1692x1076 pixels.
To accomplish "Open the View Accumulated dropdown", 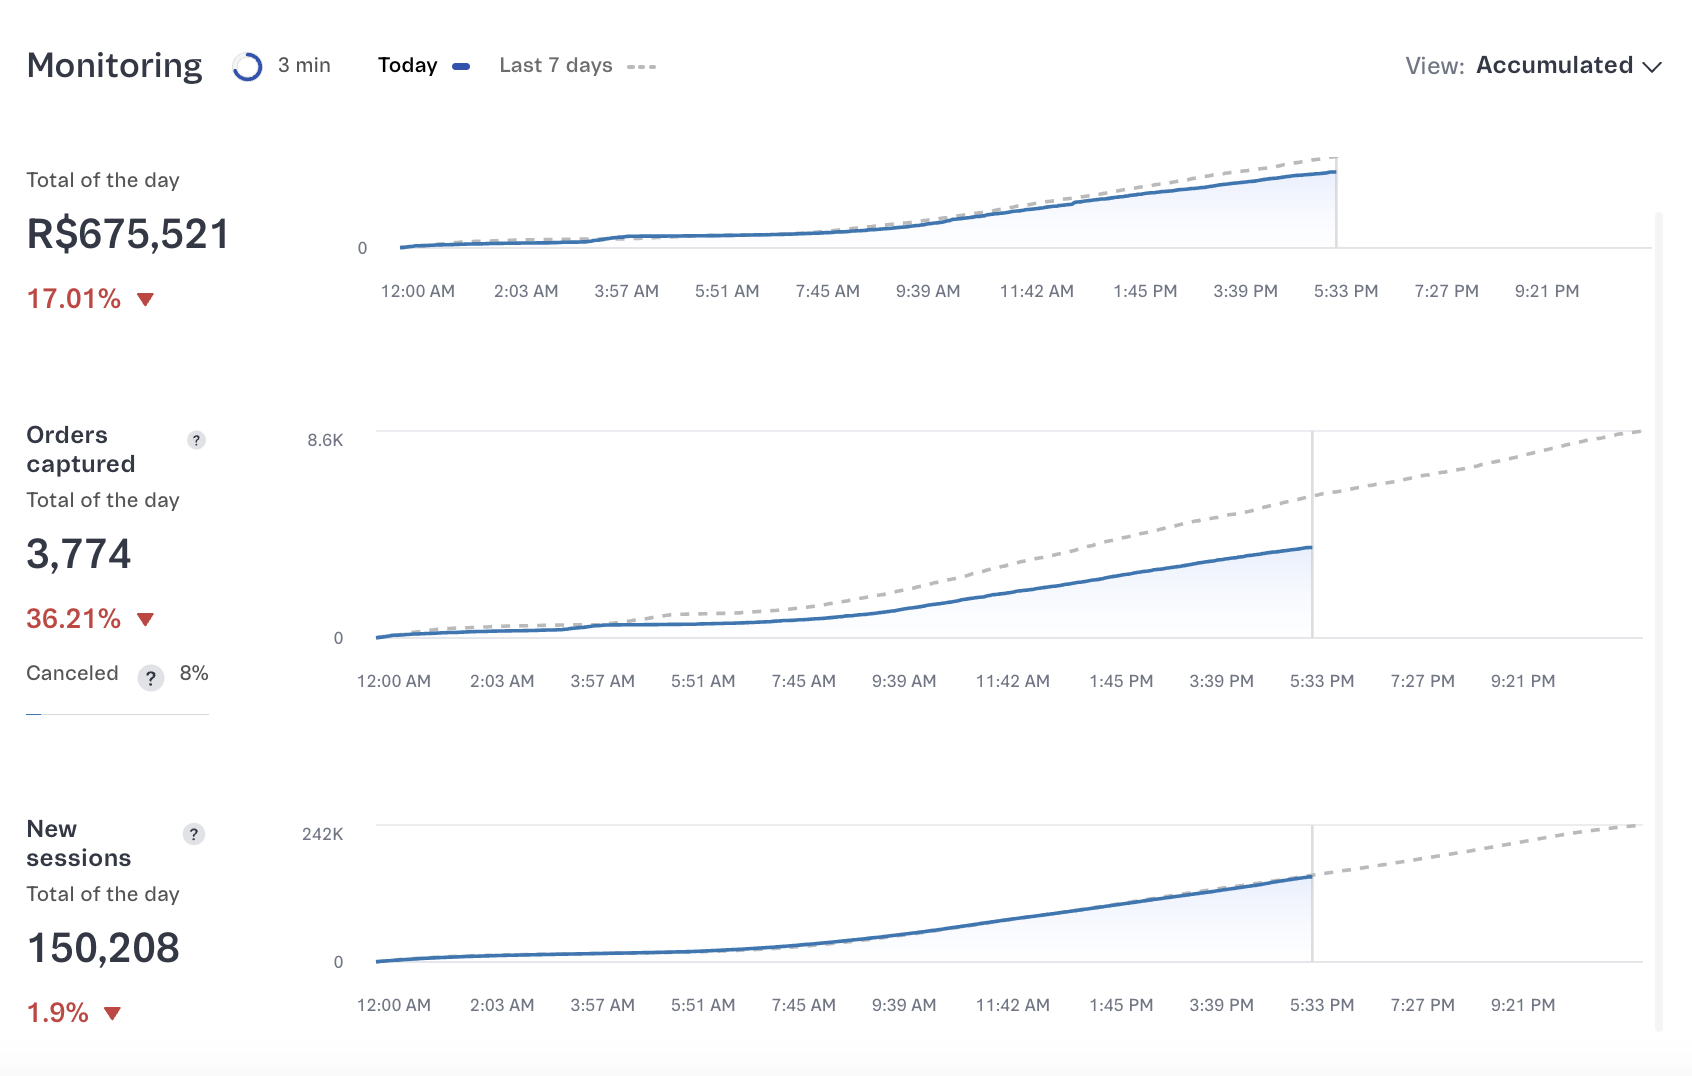I will [1554, 66].
